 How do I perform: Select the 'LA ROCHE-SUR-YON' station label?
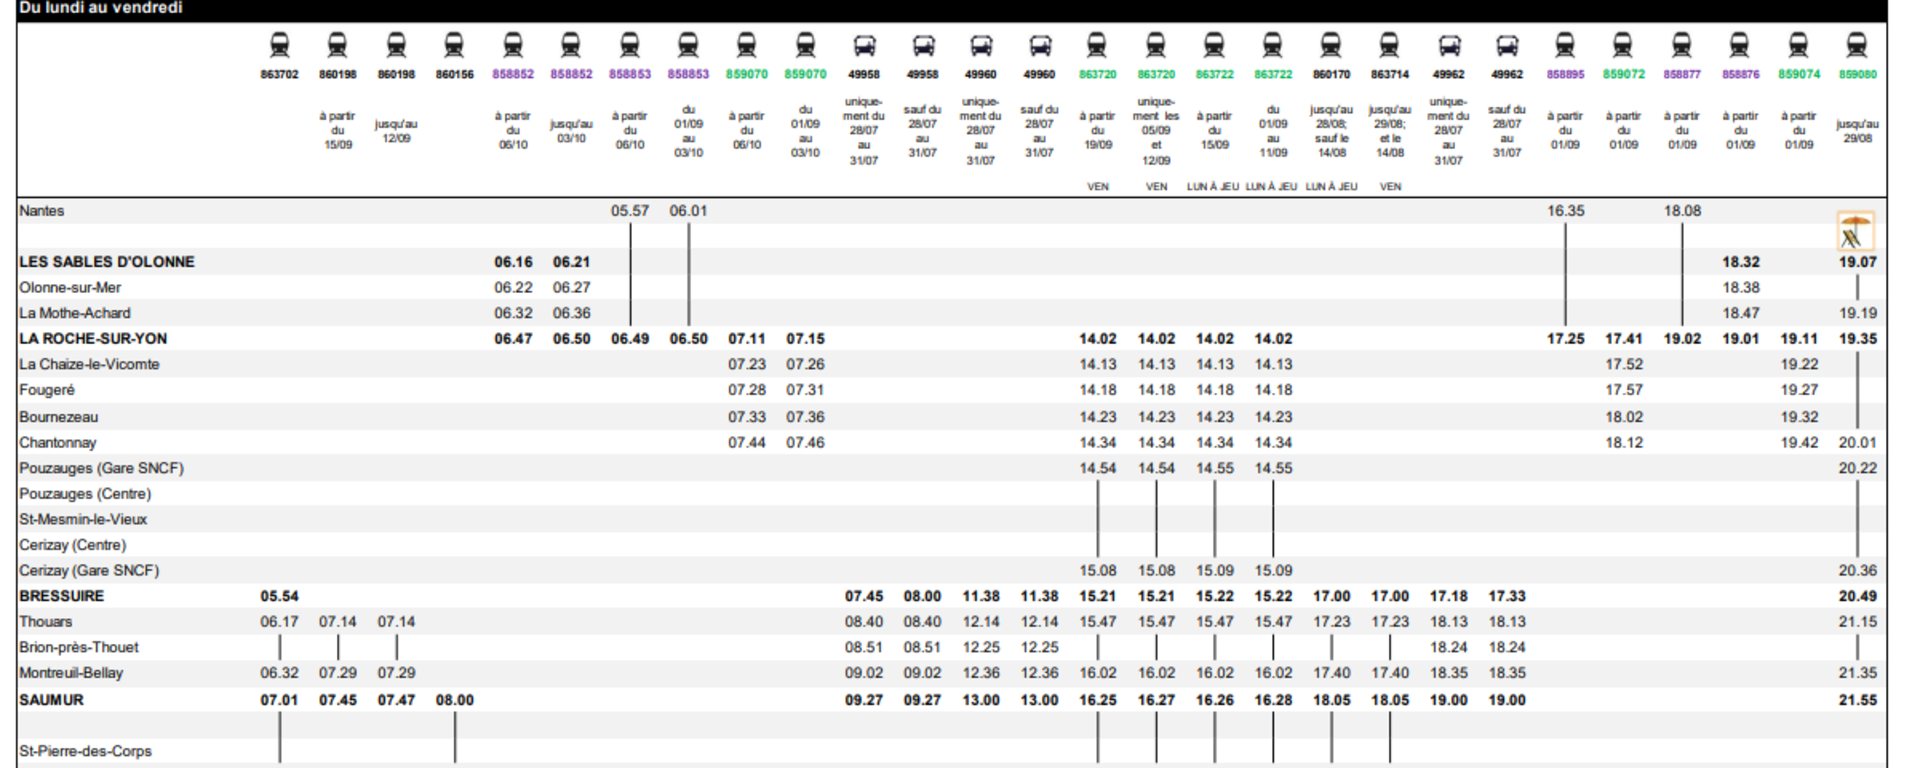tap(93, 339)
